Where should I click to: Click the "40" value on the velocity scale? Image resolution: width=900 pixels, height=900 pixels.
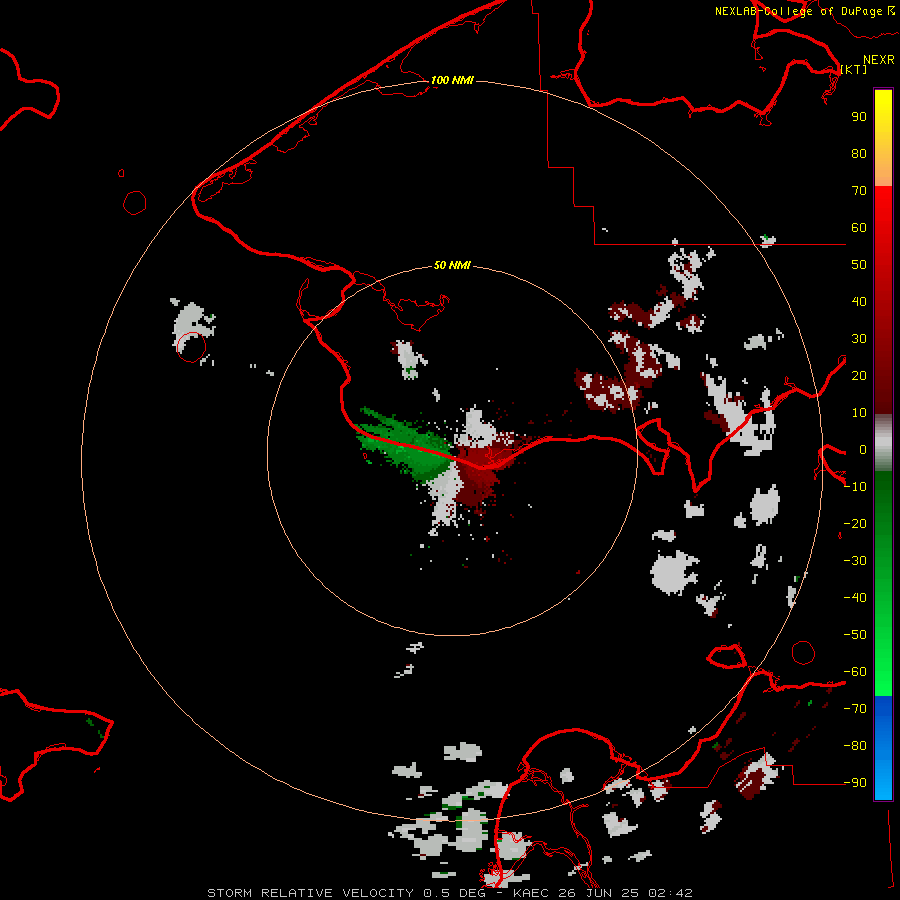[x=859, y=301]
